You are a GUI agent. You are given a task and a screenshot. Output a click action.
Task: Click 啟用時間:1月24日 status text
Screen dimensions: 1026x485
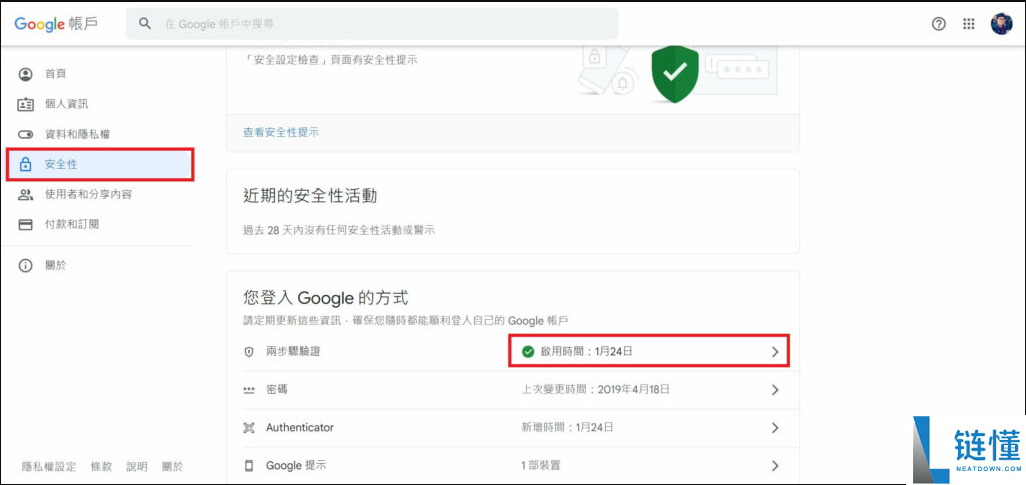coord(587,351)
